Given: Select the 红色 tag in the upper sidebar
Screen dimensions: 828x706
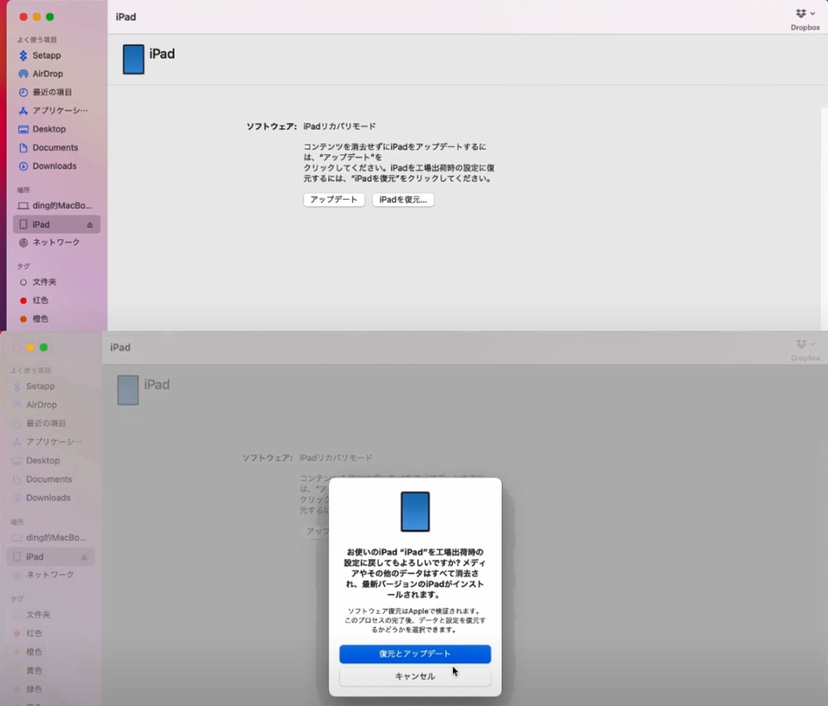Looking at the screenshot, I should pos(34,300).
